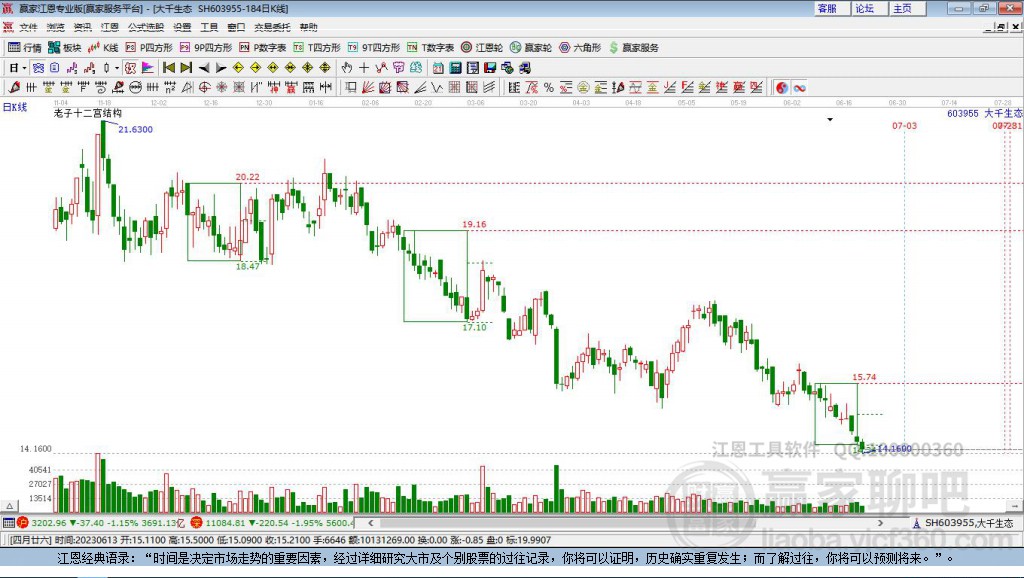The height and width of the screenshot is (578, 1024).
Task: Select the red polyline drawing tool
Action: [x=381, y=67]
